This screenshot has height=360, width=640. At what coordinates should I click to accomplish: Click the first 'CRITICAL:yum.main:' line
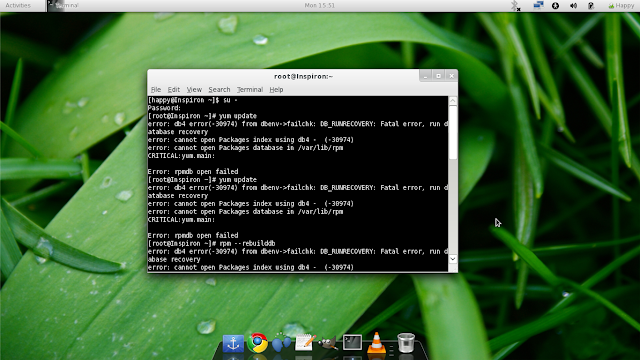[181, 156]
